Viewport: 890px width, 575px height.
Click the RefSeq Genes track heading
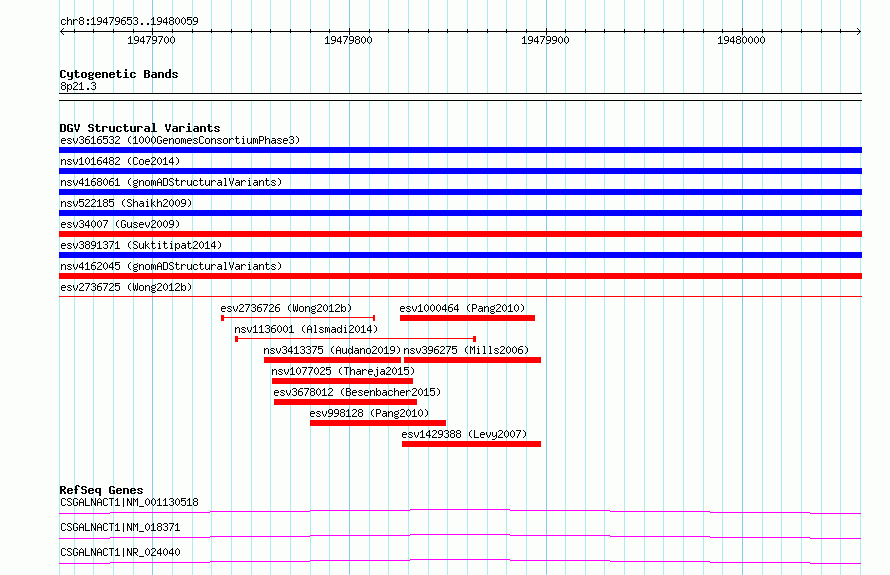pyautogui.click(x=101, y=490)
